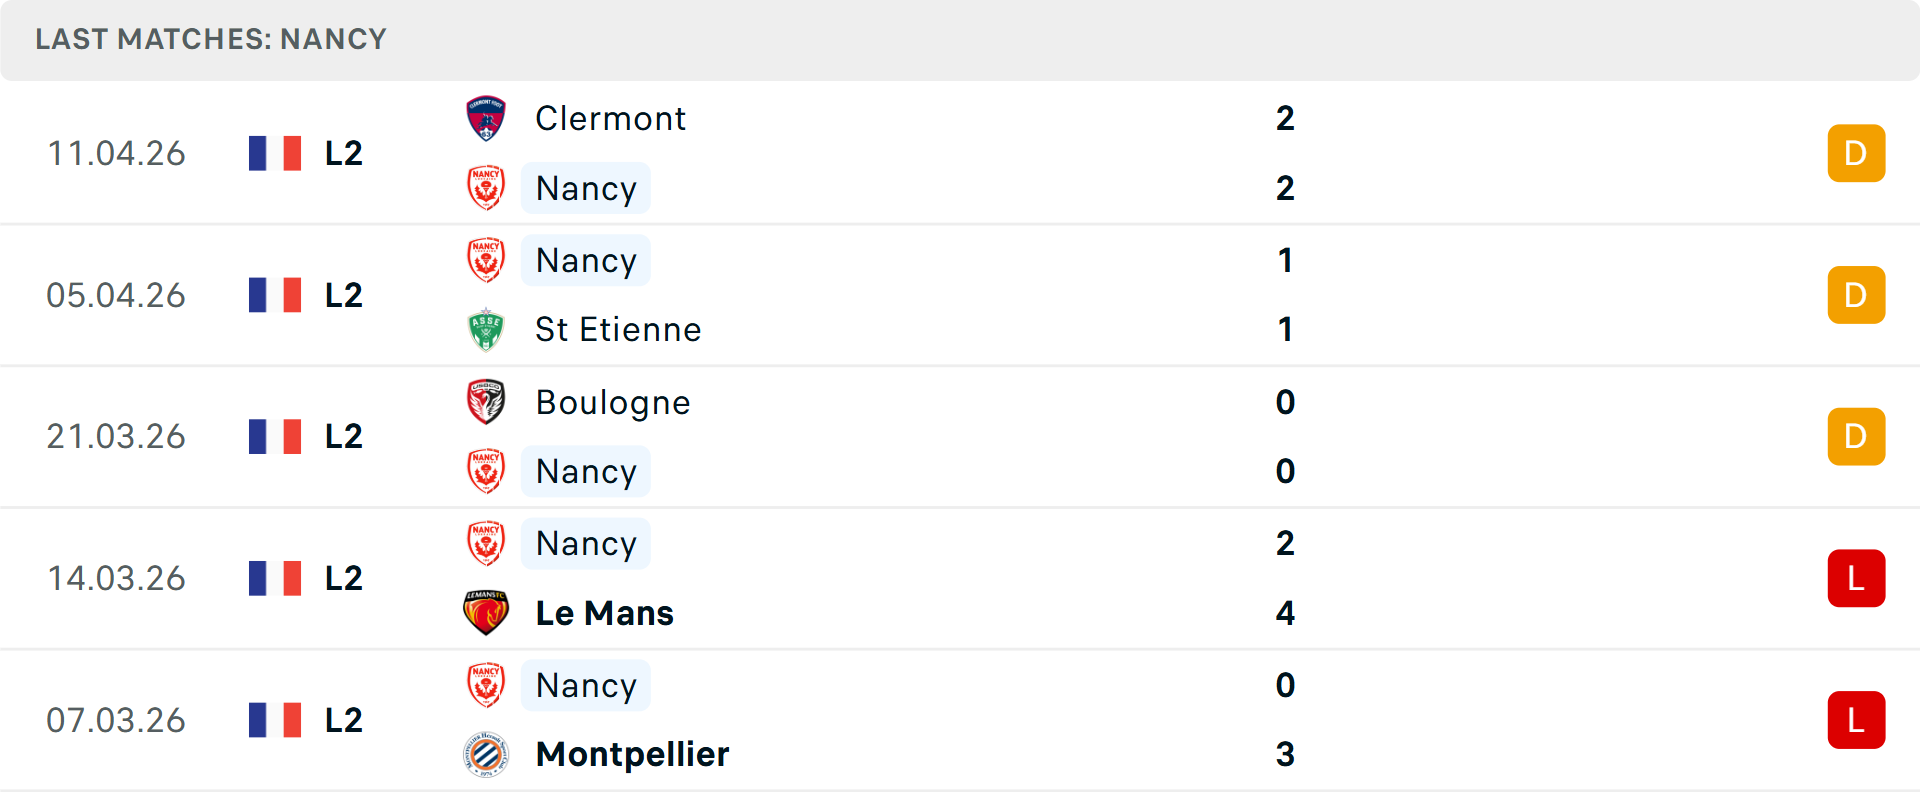Open the Le Mans team link

pyautogui.click(x=604, y=613)
